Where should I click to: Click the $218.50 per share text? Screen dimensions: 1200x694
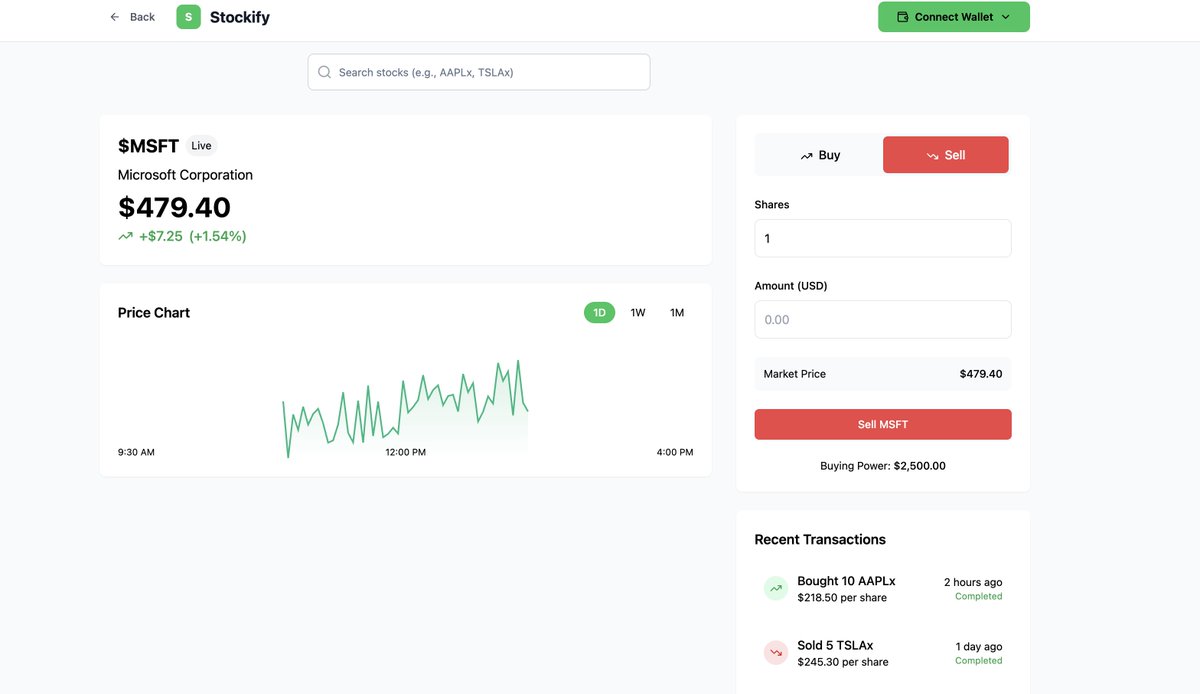click(x=842, y=598)
